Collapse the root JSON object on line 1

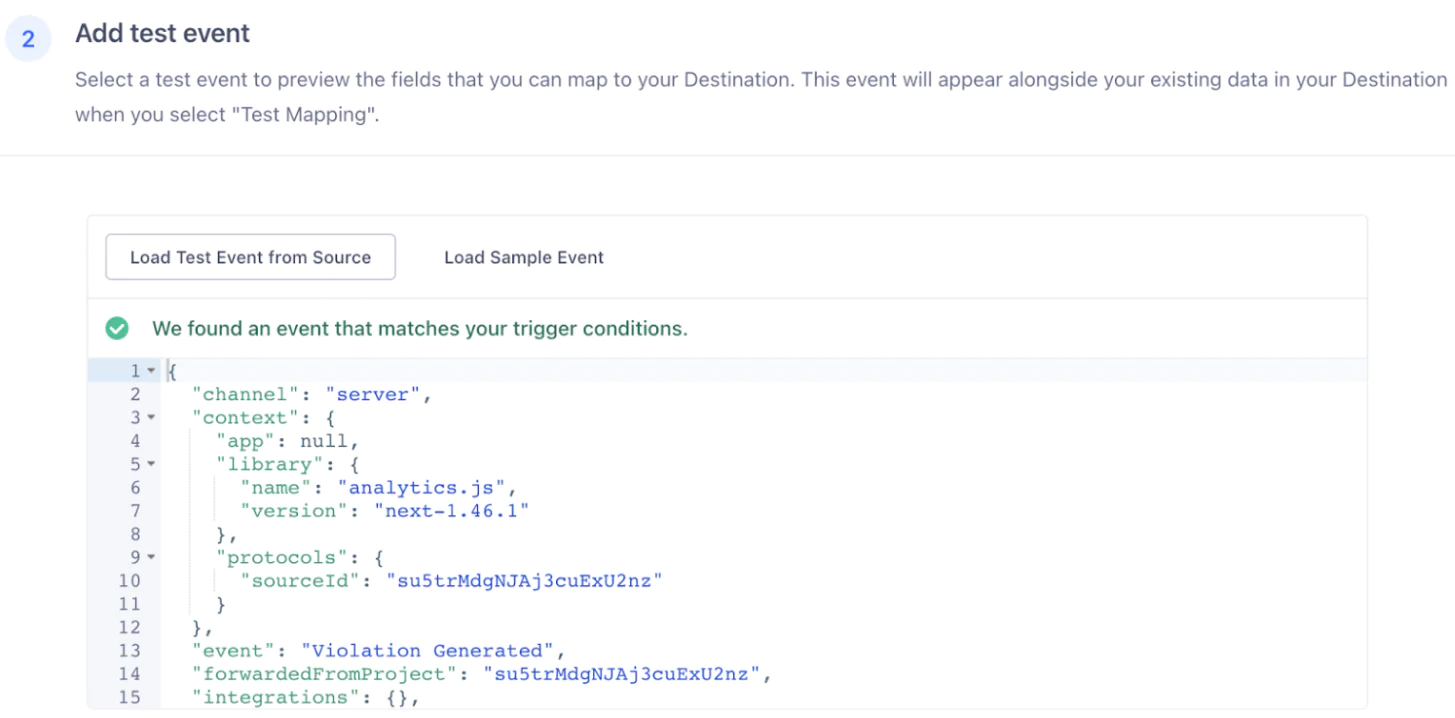pos(151,371)
